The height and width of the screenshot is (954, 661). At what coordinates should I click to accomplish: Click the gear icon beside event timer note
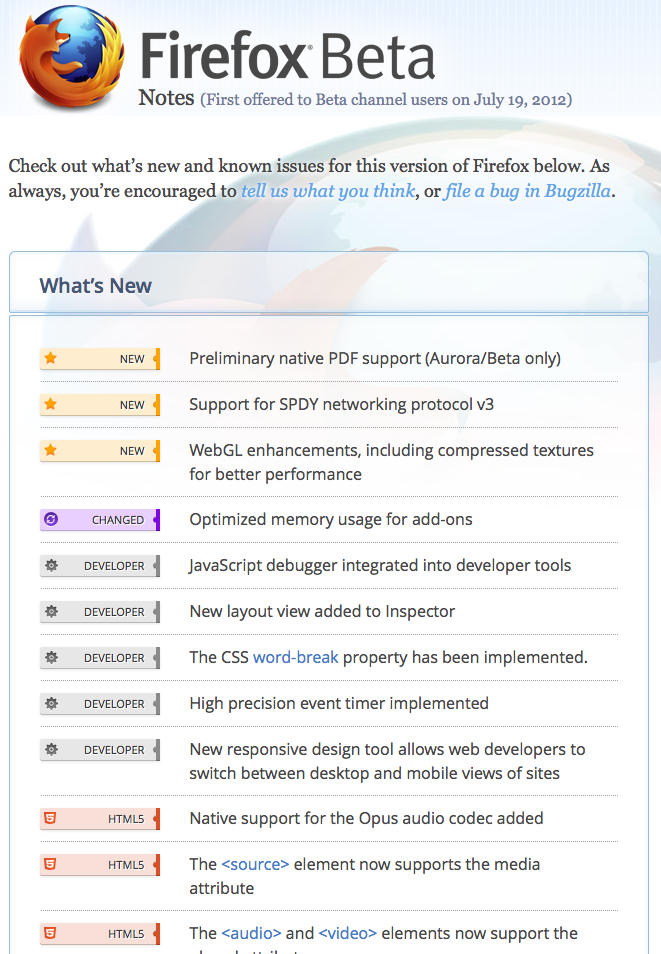point(51,704)
